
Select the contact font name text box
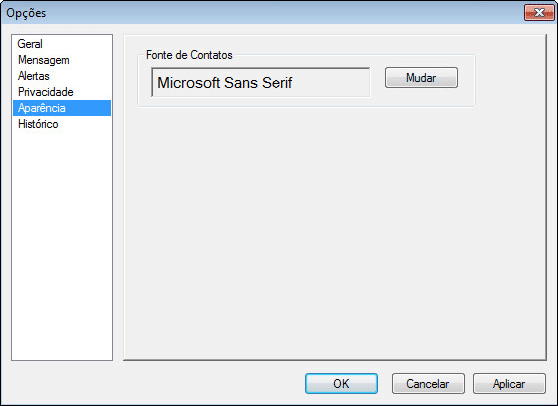coord(260,82)
